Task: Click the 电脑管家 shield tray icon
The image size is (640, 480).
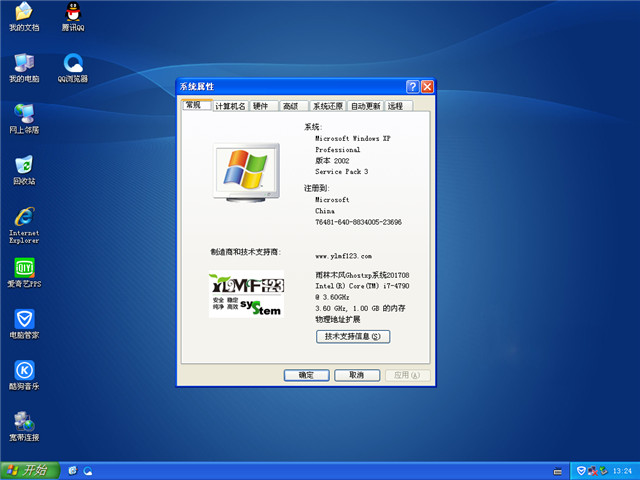Action: (x=581, y=471)
